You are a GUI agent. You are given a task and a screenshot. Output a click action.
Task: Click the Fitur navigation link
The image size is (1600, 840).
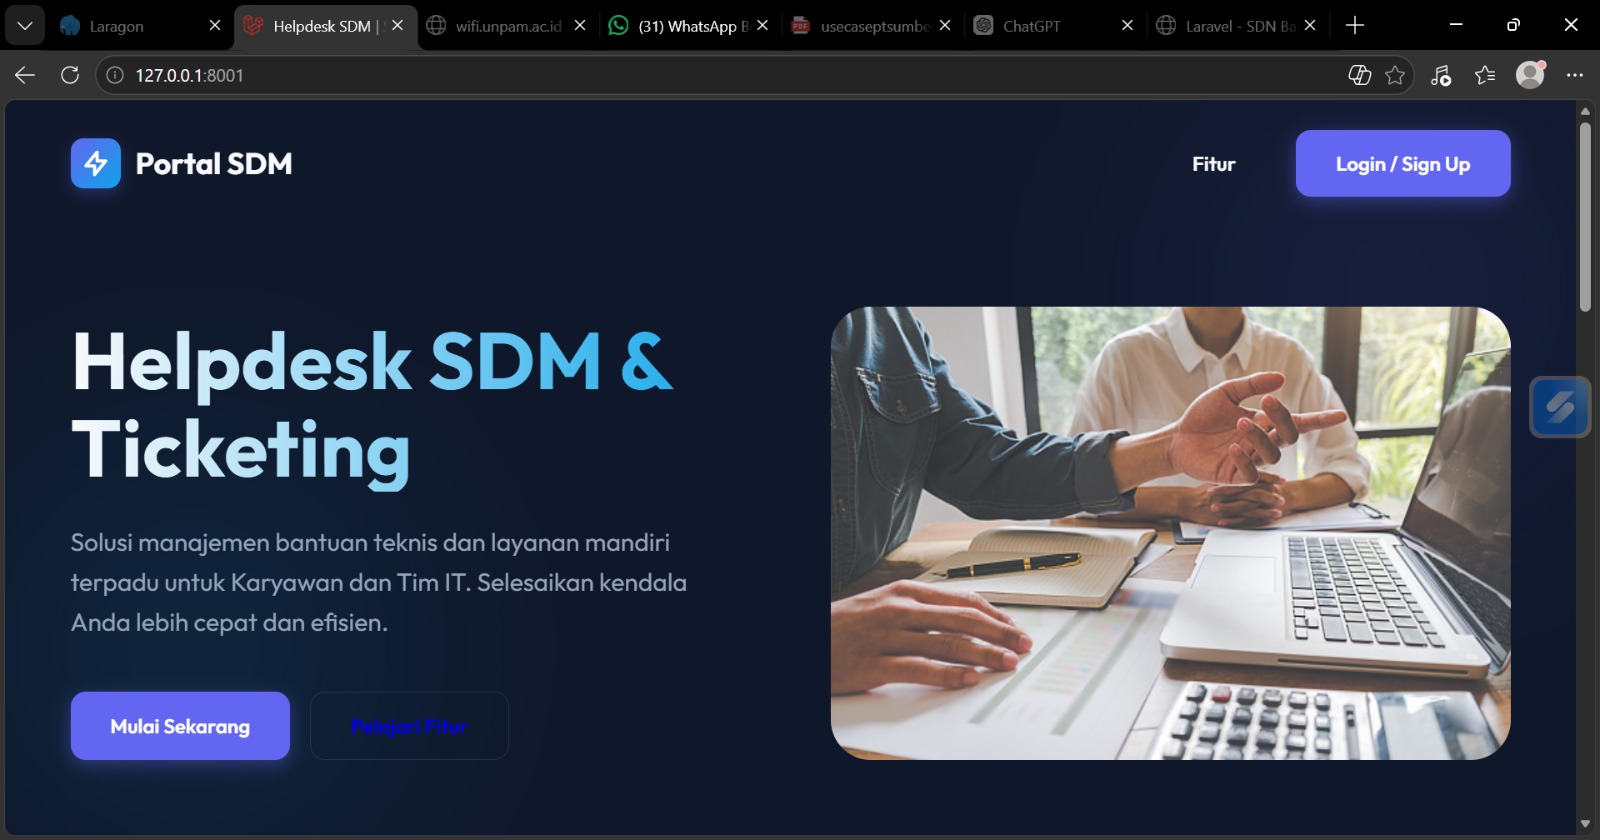[x=1214, y=164]
